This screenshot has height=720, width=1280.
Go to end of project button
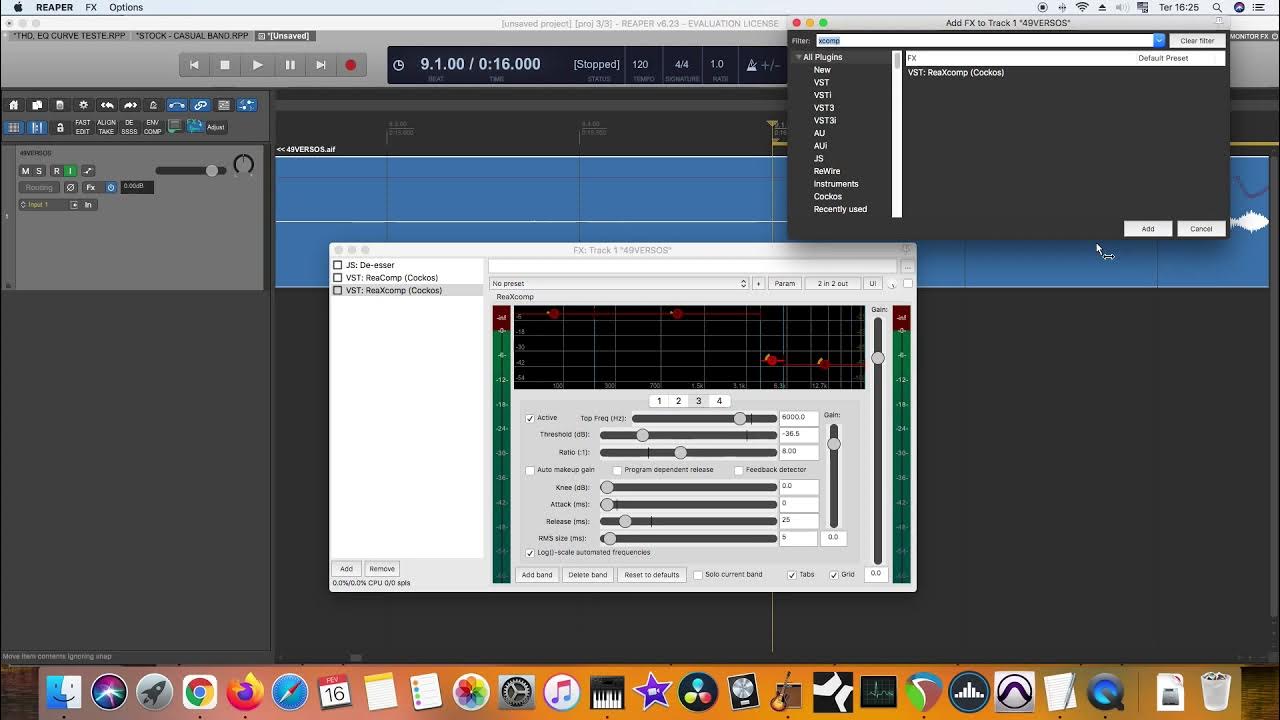321,65
